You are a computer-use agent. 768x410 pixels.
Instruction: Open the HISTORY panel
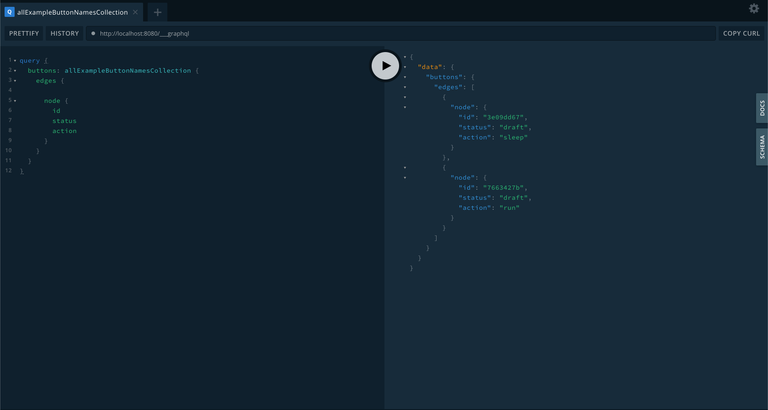click(64, 33)
